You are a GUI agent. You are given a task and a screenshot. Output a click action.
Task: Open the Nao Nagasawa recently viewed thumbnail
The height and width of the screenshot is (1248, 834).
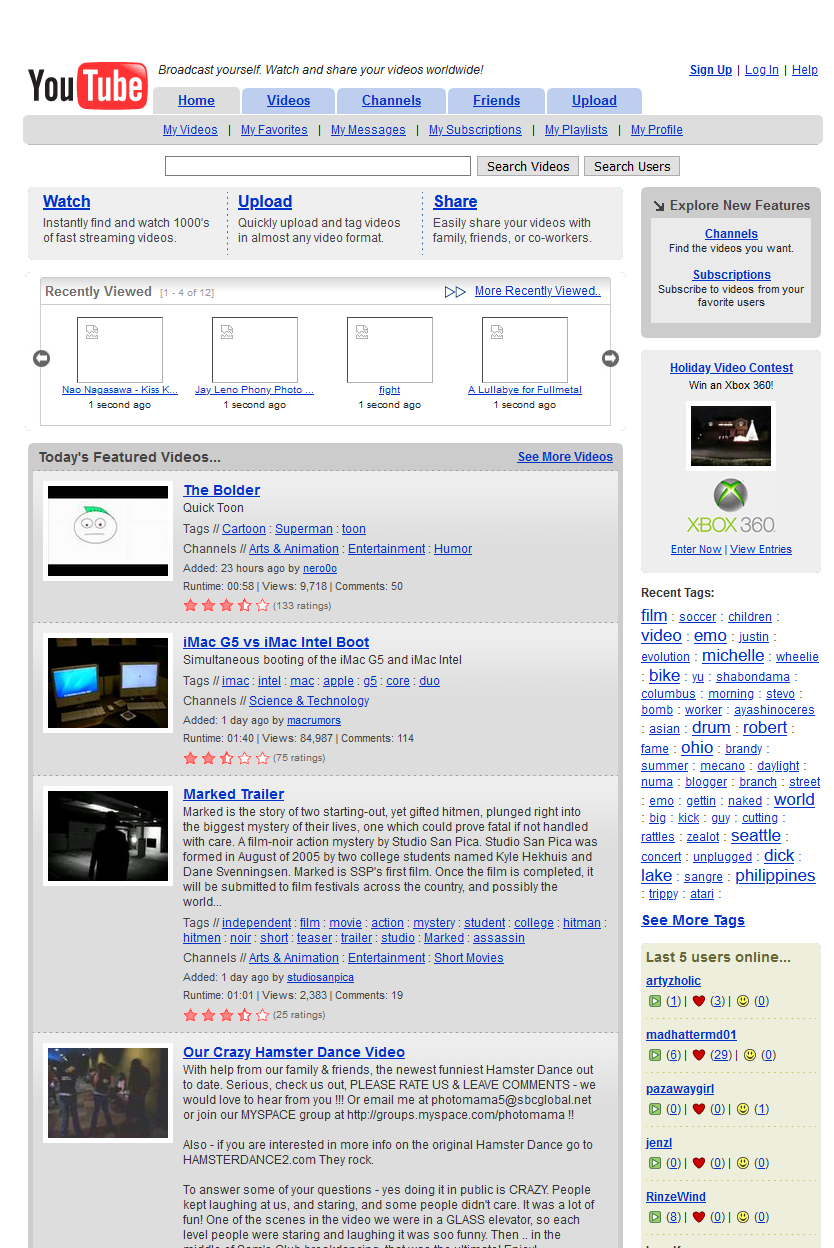(x=120, y=349)
